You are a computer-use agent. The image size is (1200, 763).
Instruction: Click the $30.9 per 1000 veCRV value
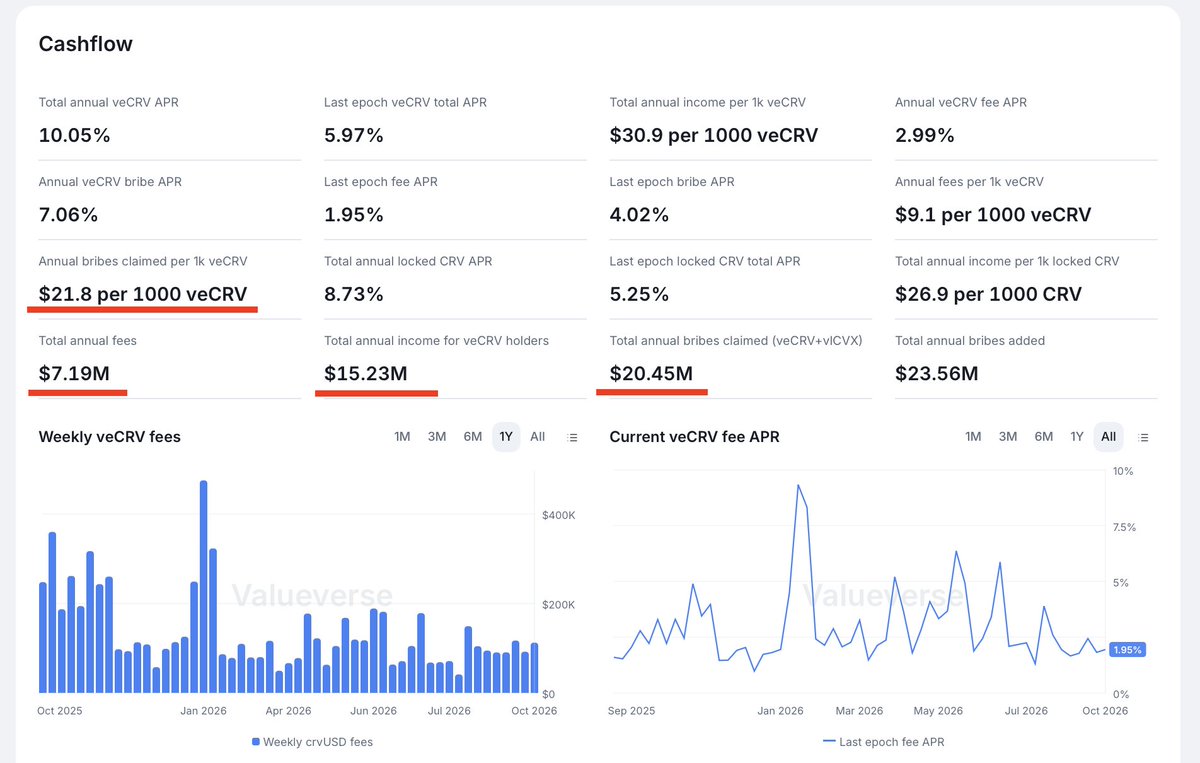(714, 135)
